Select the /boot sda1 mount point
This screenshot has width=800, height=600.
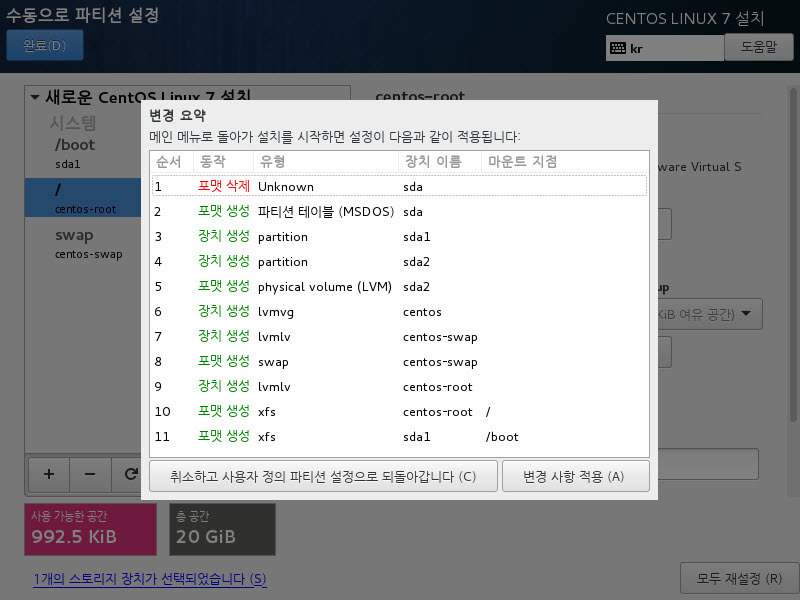[x=83, y=154]
